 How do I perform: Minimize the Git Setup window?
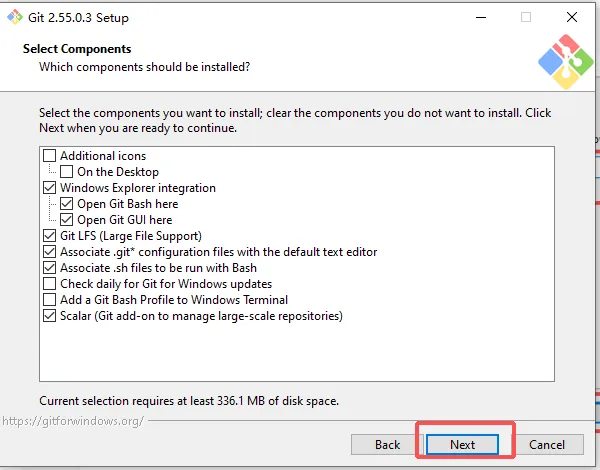point(481,17)
